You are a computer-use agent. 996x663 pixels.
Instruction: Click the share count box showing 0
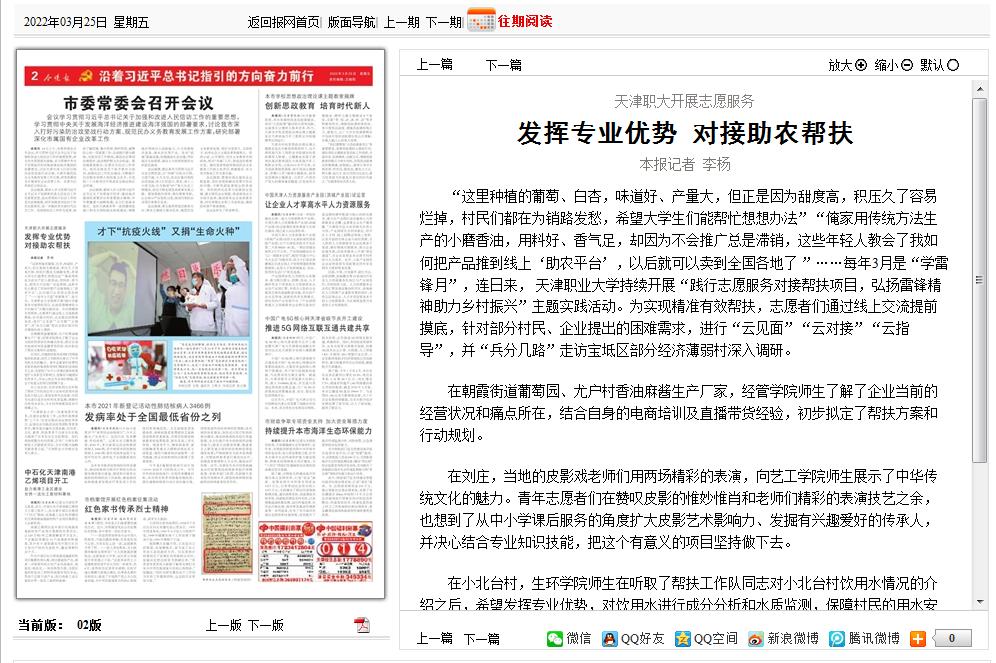click(952, 638)
